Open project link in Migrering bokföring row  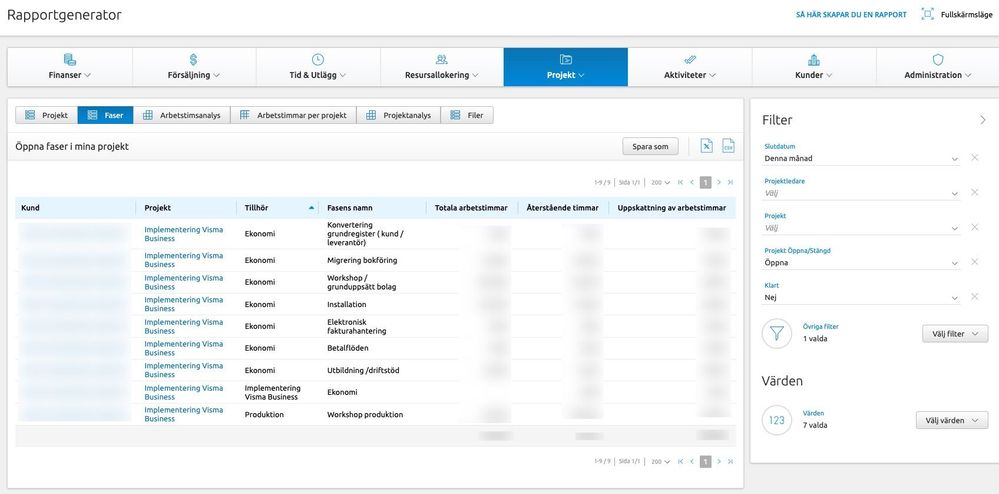tap(183, 260)
